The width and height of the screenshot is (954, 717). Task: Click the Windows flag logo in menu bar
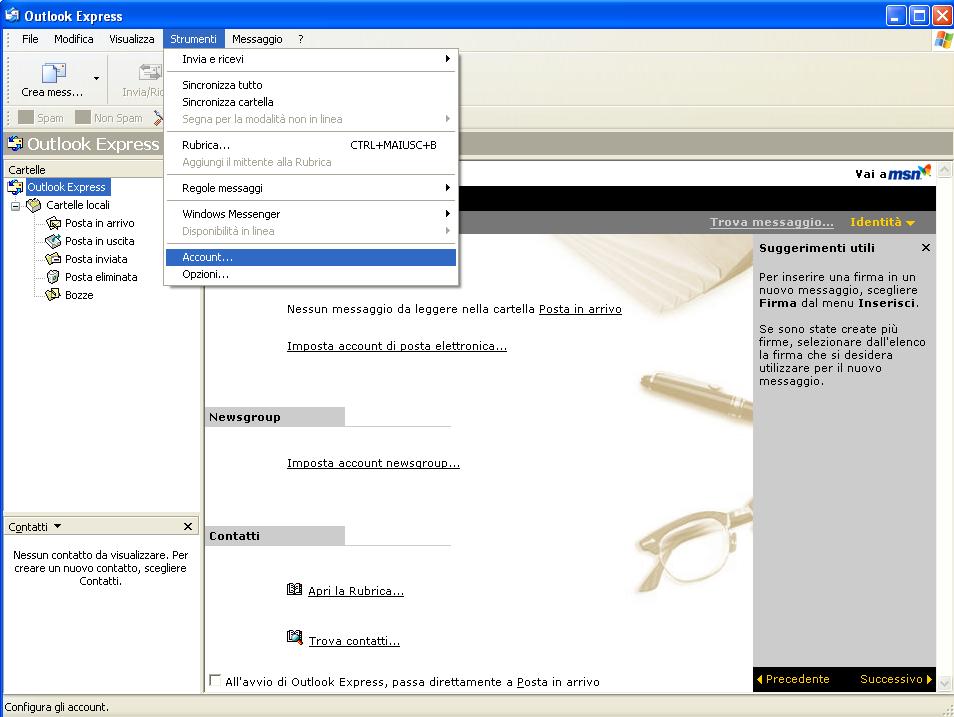click(943, 40)
